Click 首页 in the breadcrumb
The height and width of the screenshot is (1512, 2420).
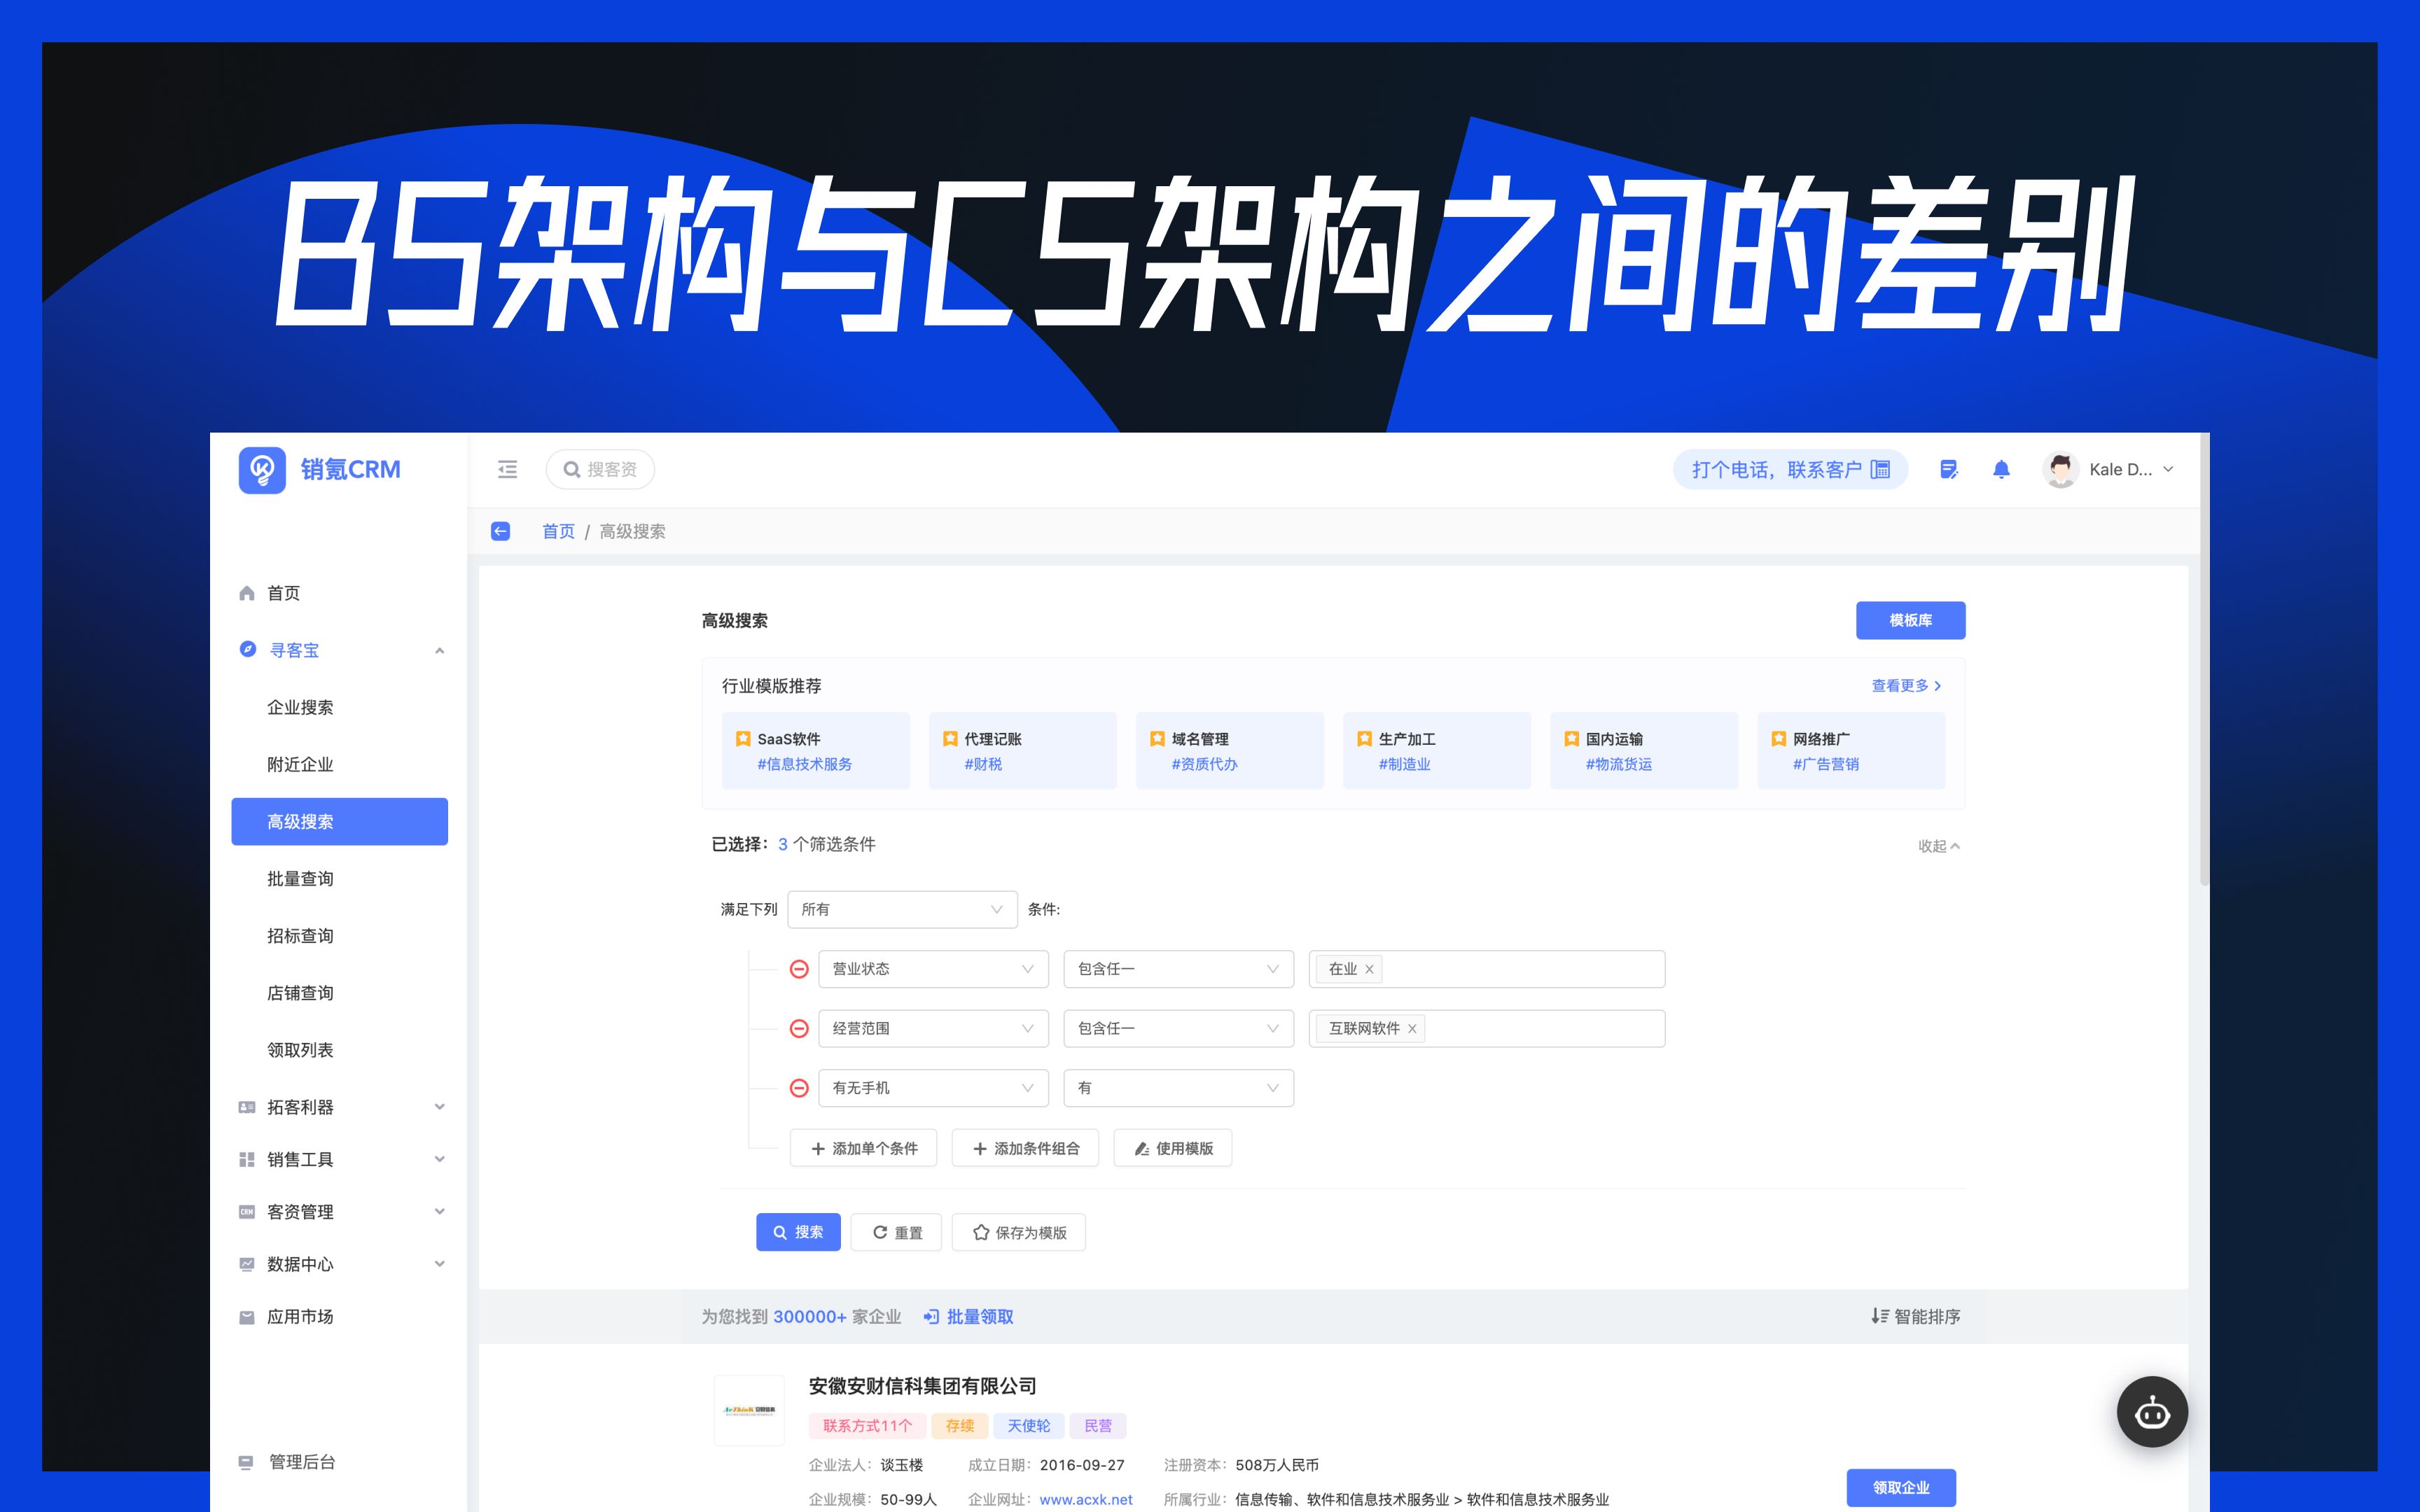coord(558,531)
